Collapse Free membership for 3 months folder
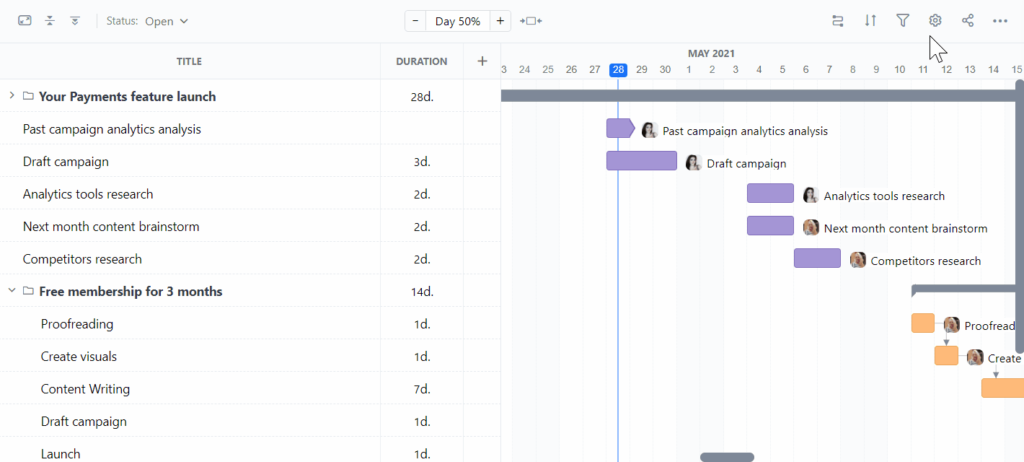The height and width of the screenshot is (462, 1024). [x=12, y=292]
